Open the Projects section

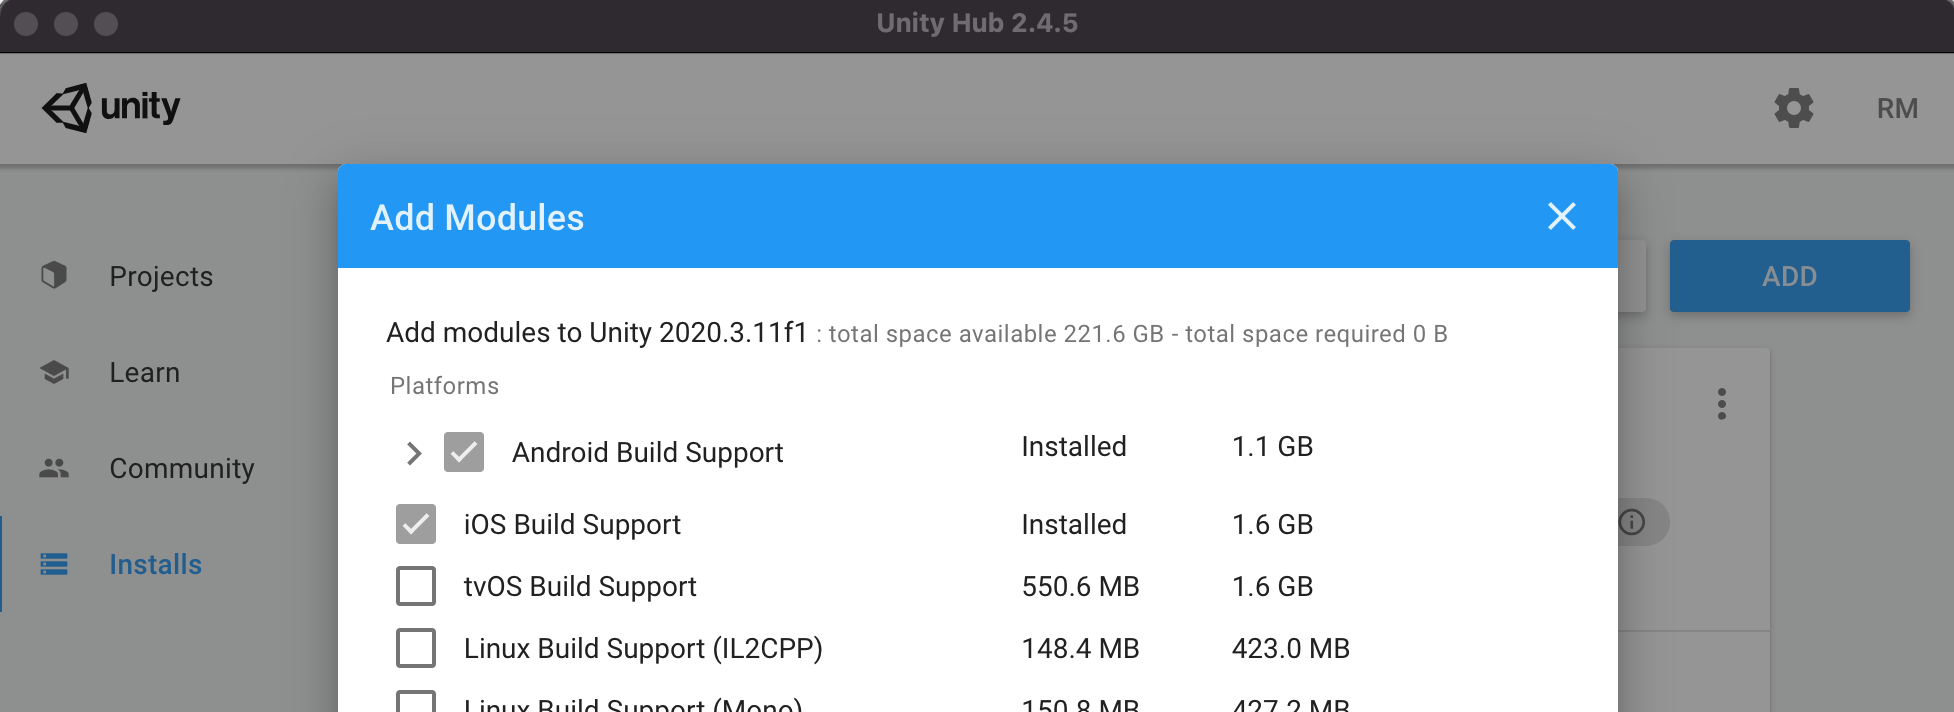click(160, 275)
